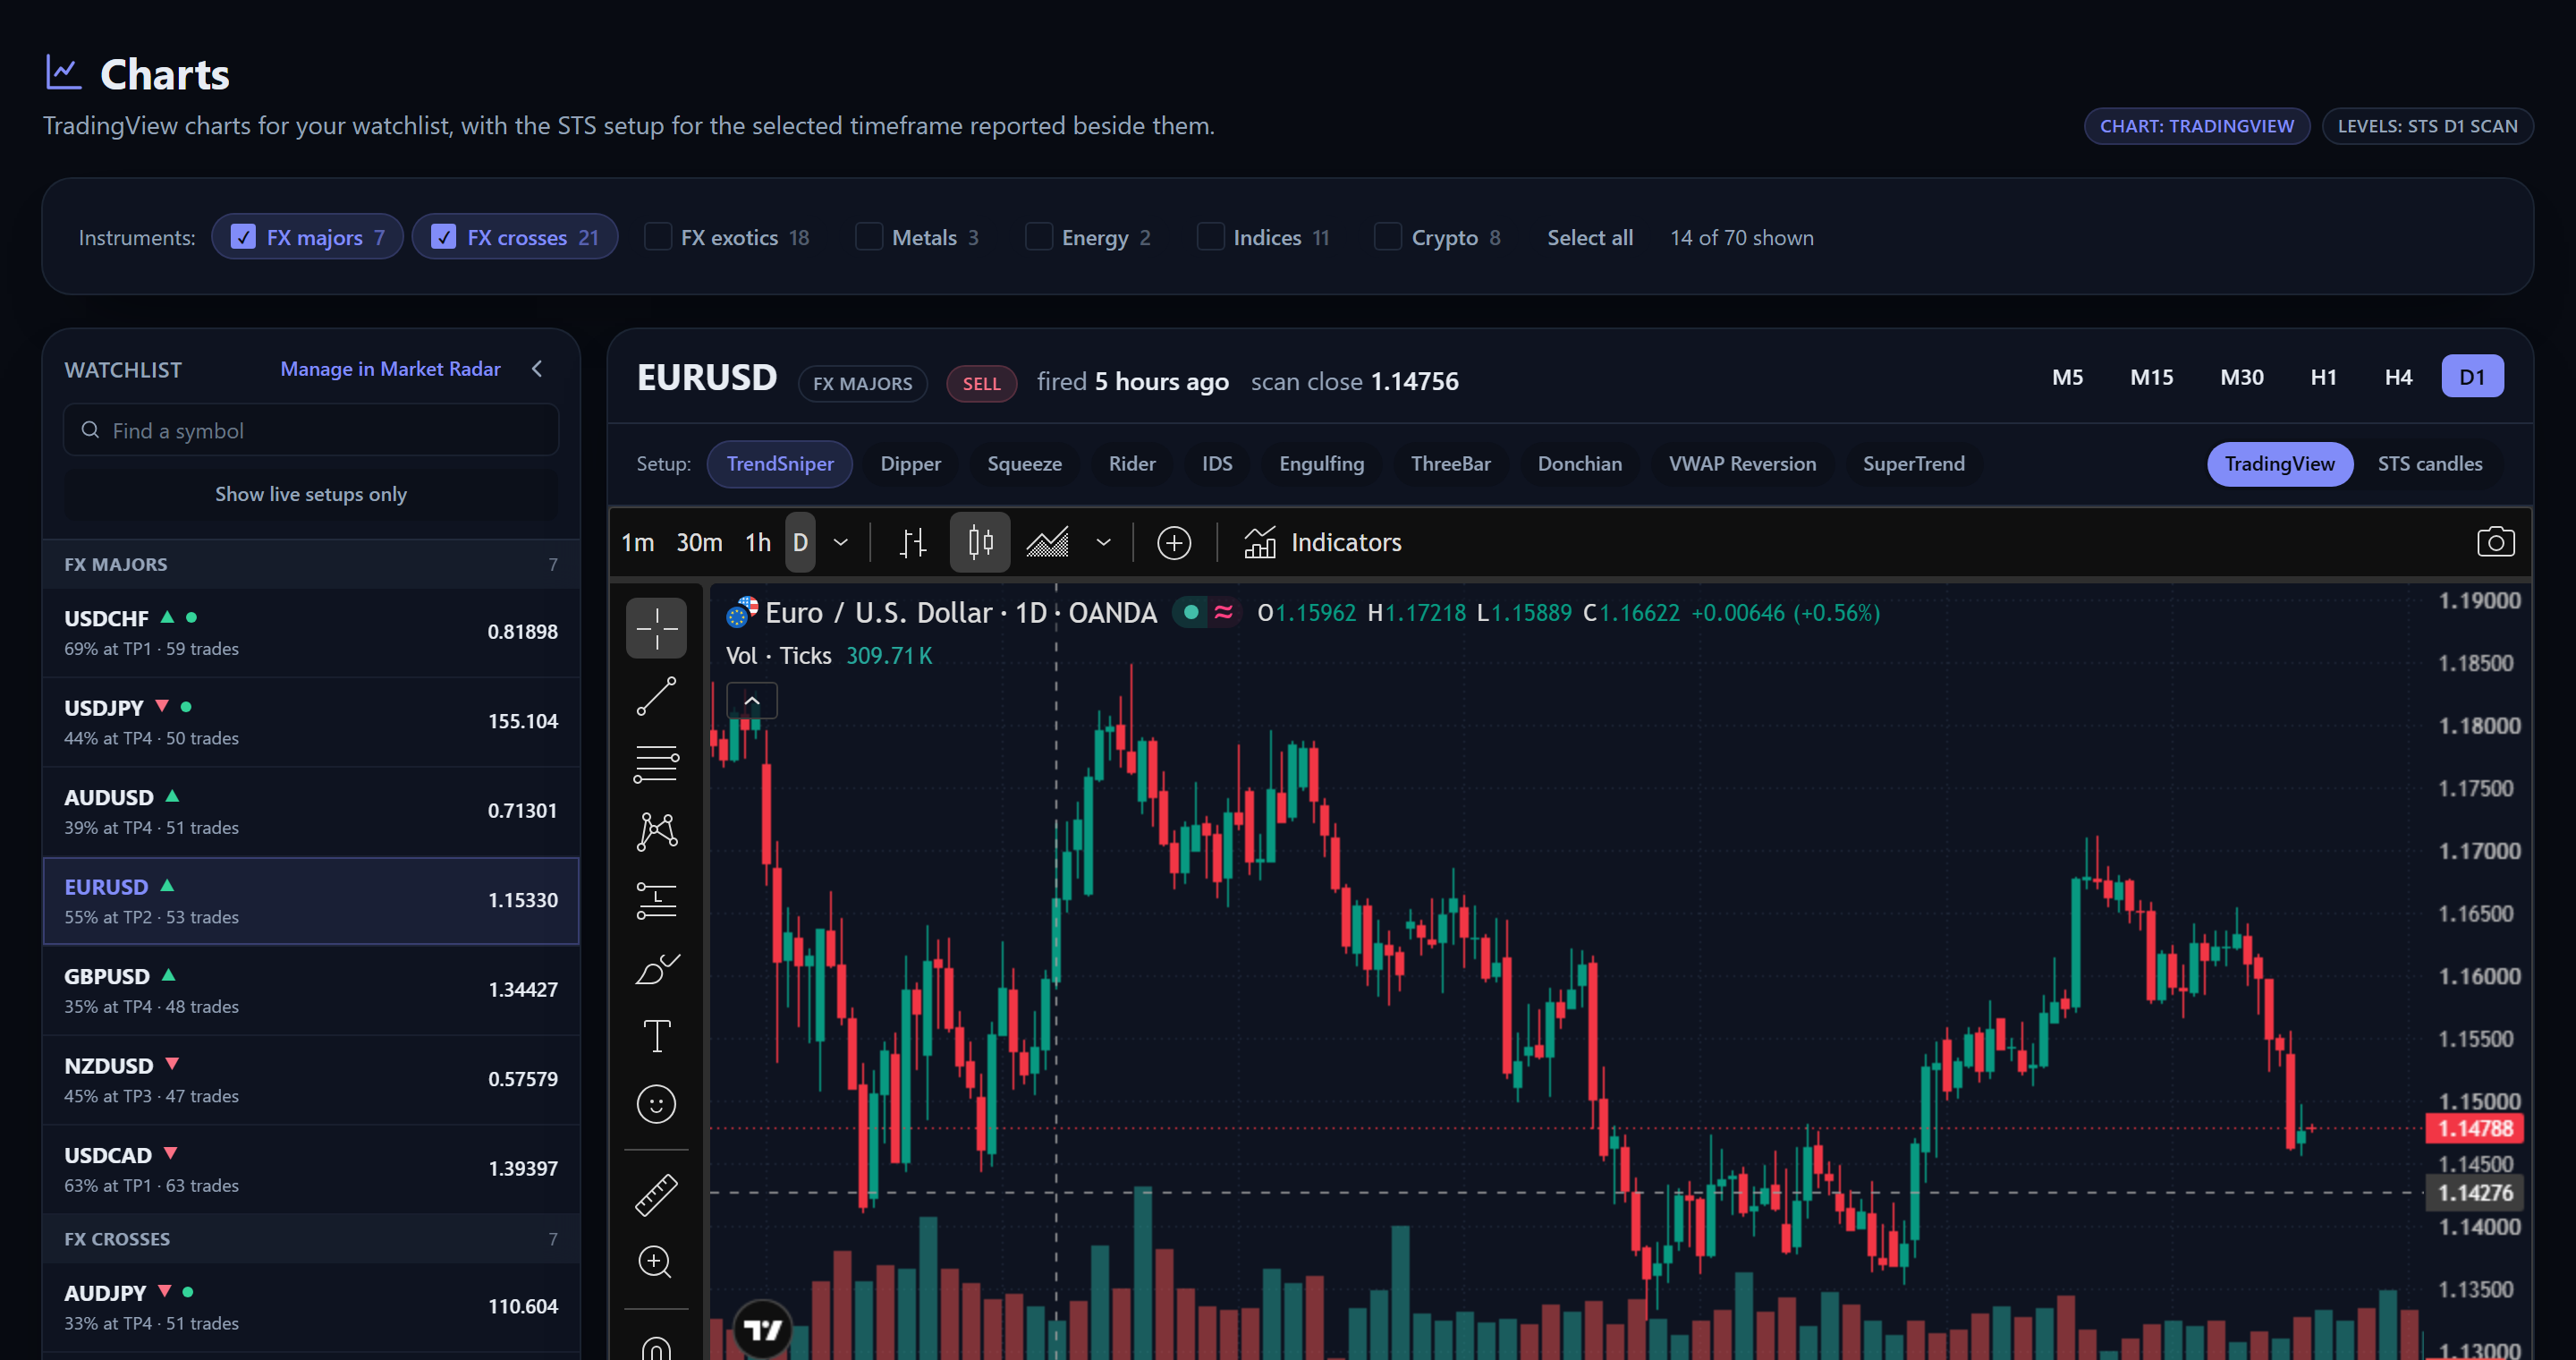Select the D1 timeframe tab
The width and height of the screenshot is (2576, 1360).
(2472, 377)
